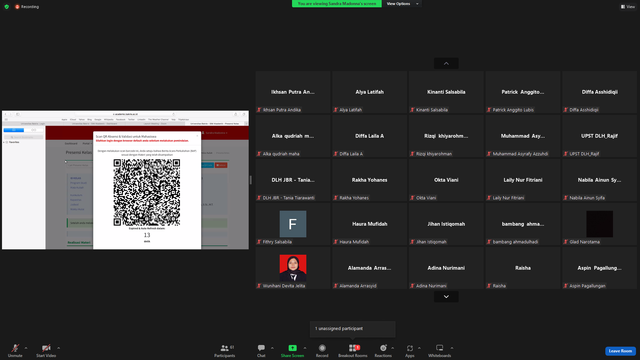Open the View Options dropdown
This screenshot has width=640, height=360.
point(402,4)
